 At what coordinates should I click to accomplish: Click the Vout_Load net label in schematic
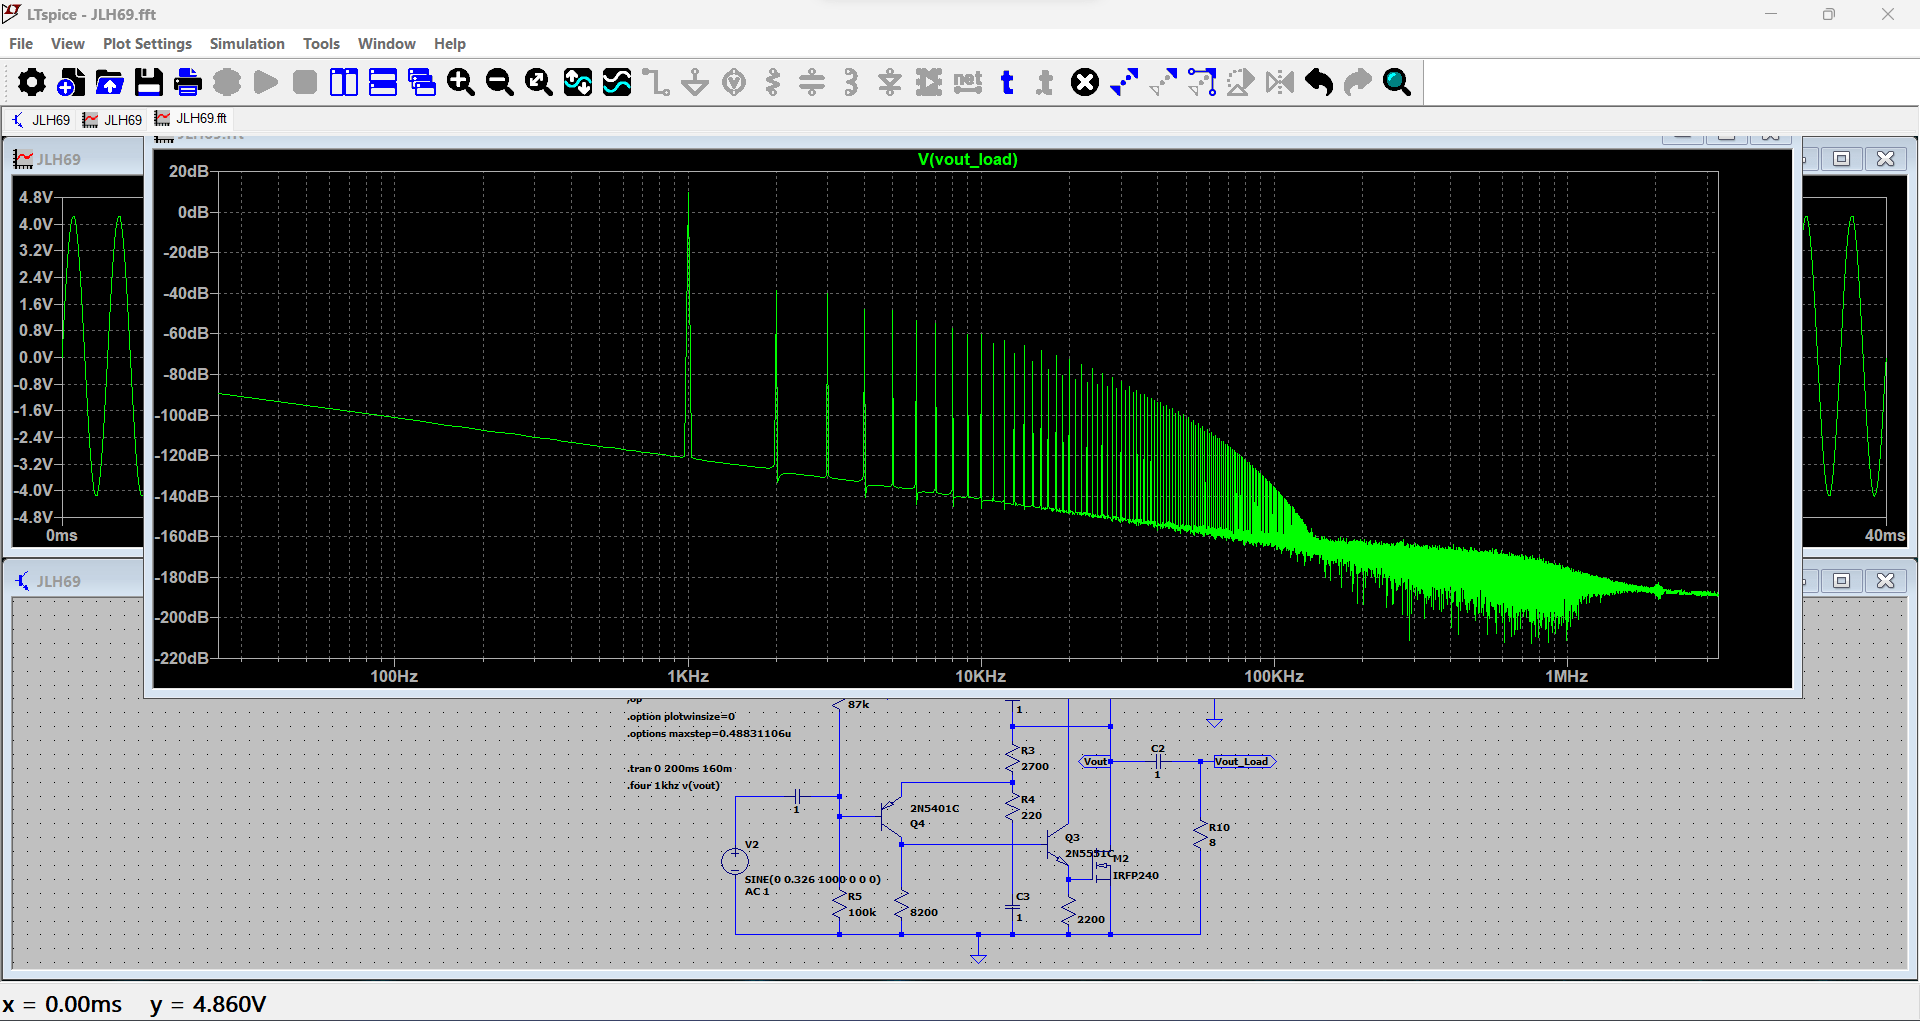click(1242, 762)
